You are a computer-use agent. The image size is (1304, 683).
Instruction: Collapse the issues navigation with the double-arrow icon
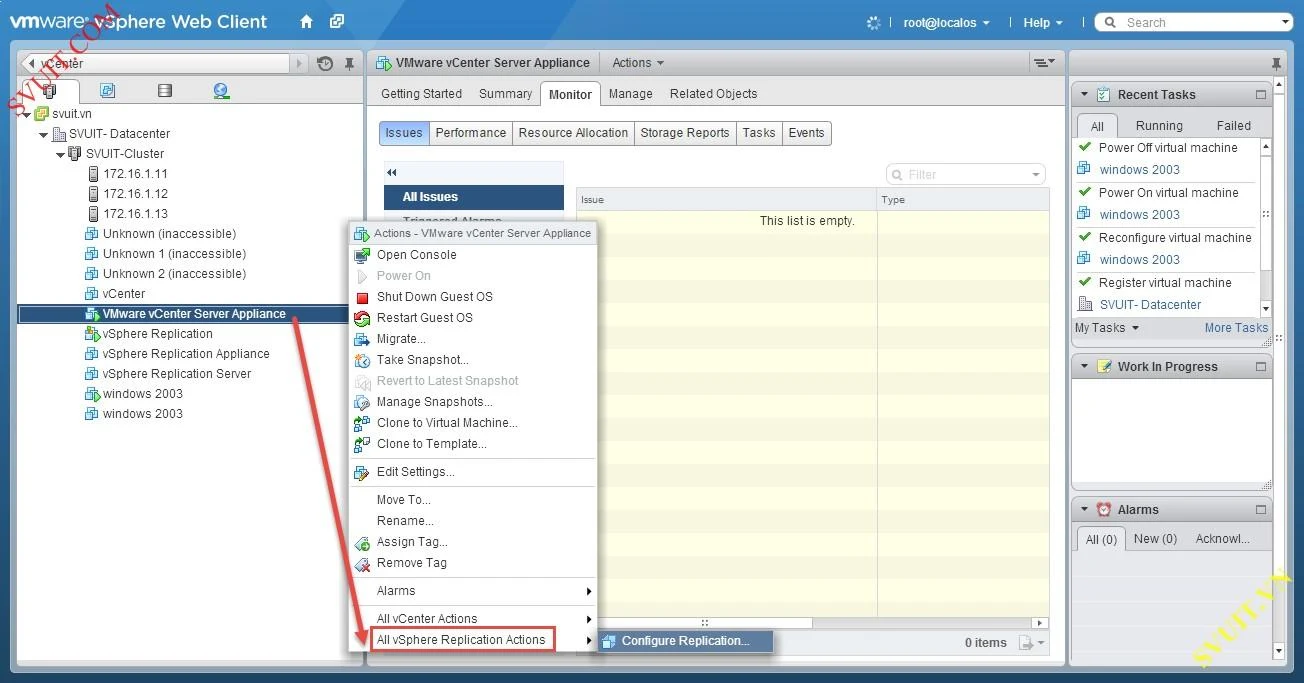392,173
